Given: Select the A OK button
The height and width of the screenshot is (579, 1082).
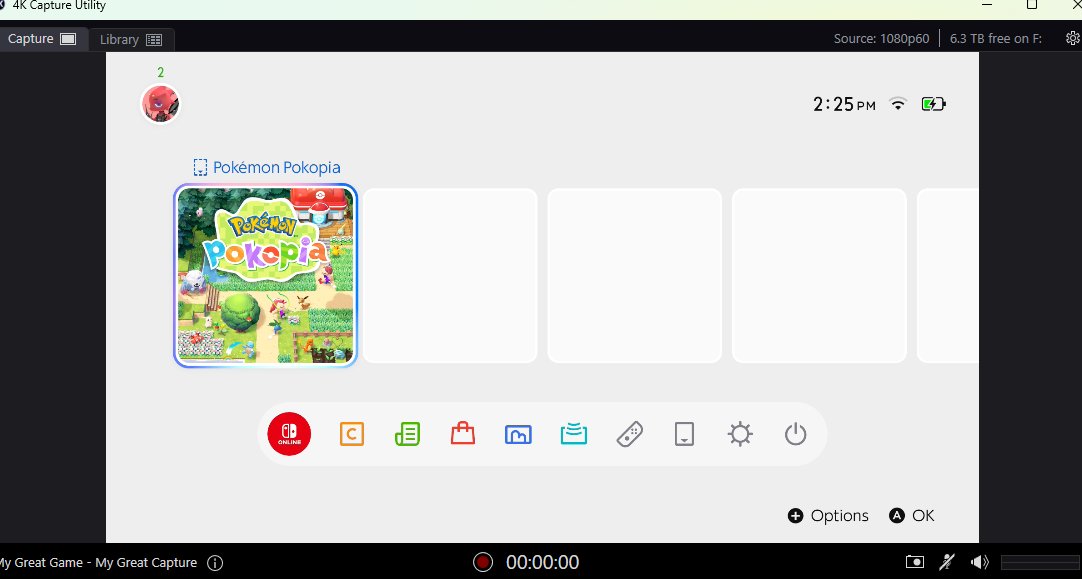Looking at the screenshot, I should [x=912, y=516].
